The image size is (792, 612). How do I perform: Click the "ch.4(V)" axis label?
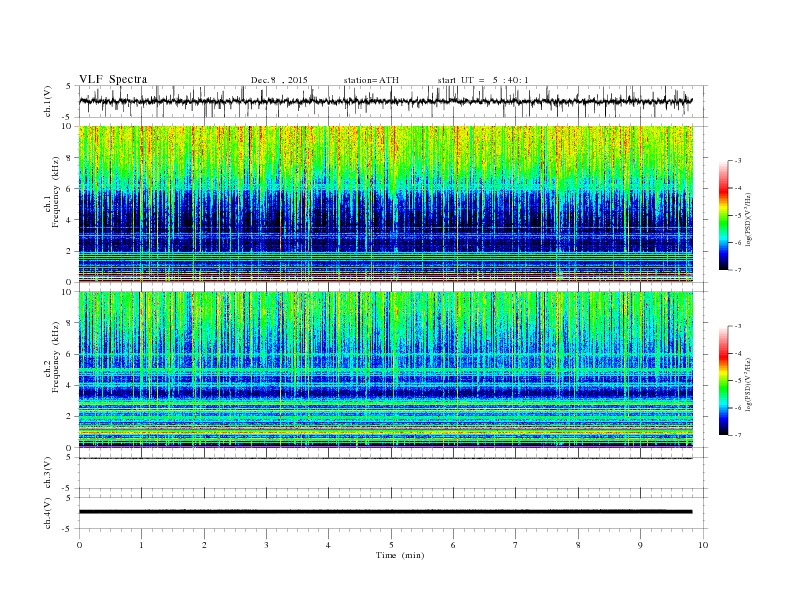coord(48,513)
